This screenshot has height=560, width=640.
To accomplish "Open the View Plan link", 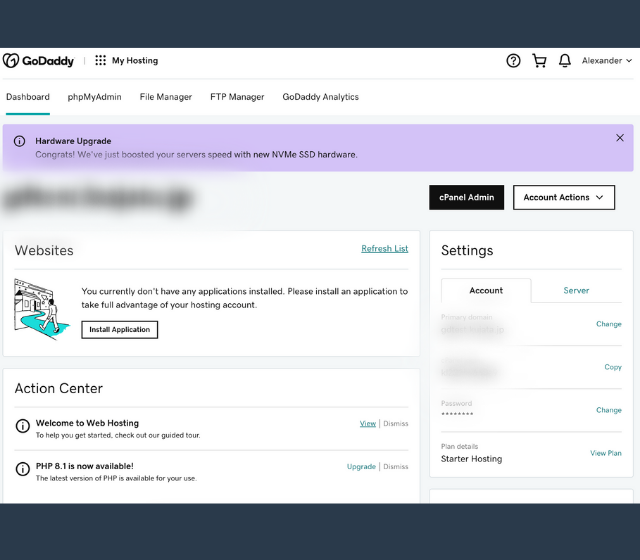I will pyautogui.click(x=605, y=453).
